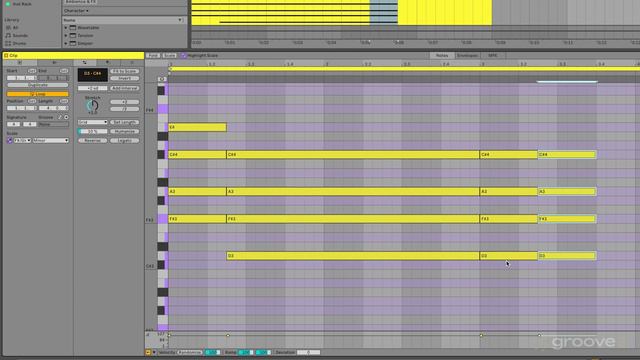Click the Humanize button

click(124, 131)
